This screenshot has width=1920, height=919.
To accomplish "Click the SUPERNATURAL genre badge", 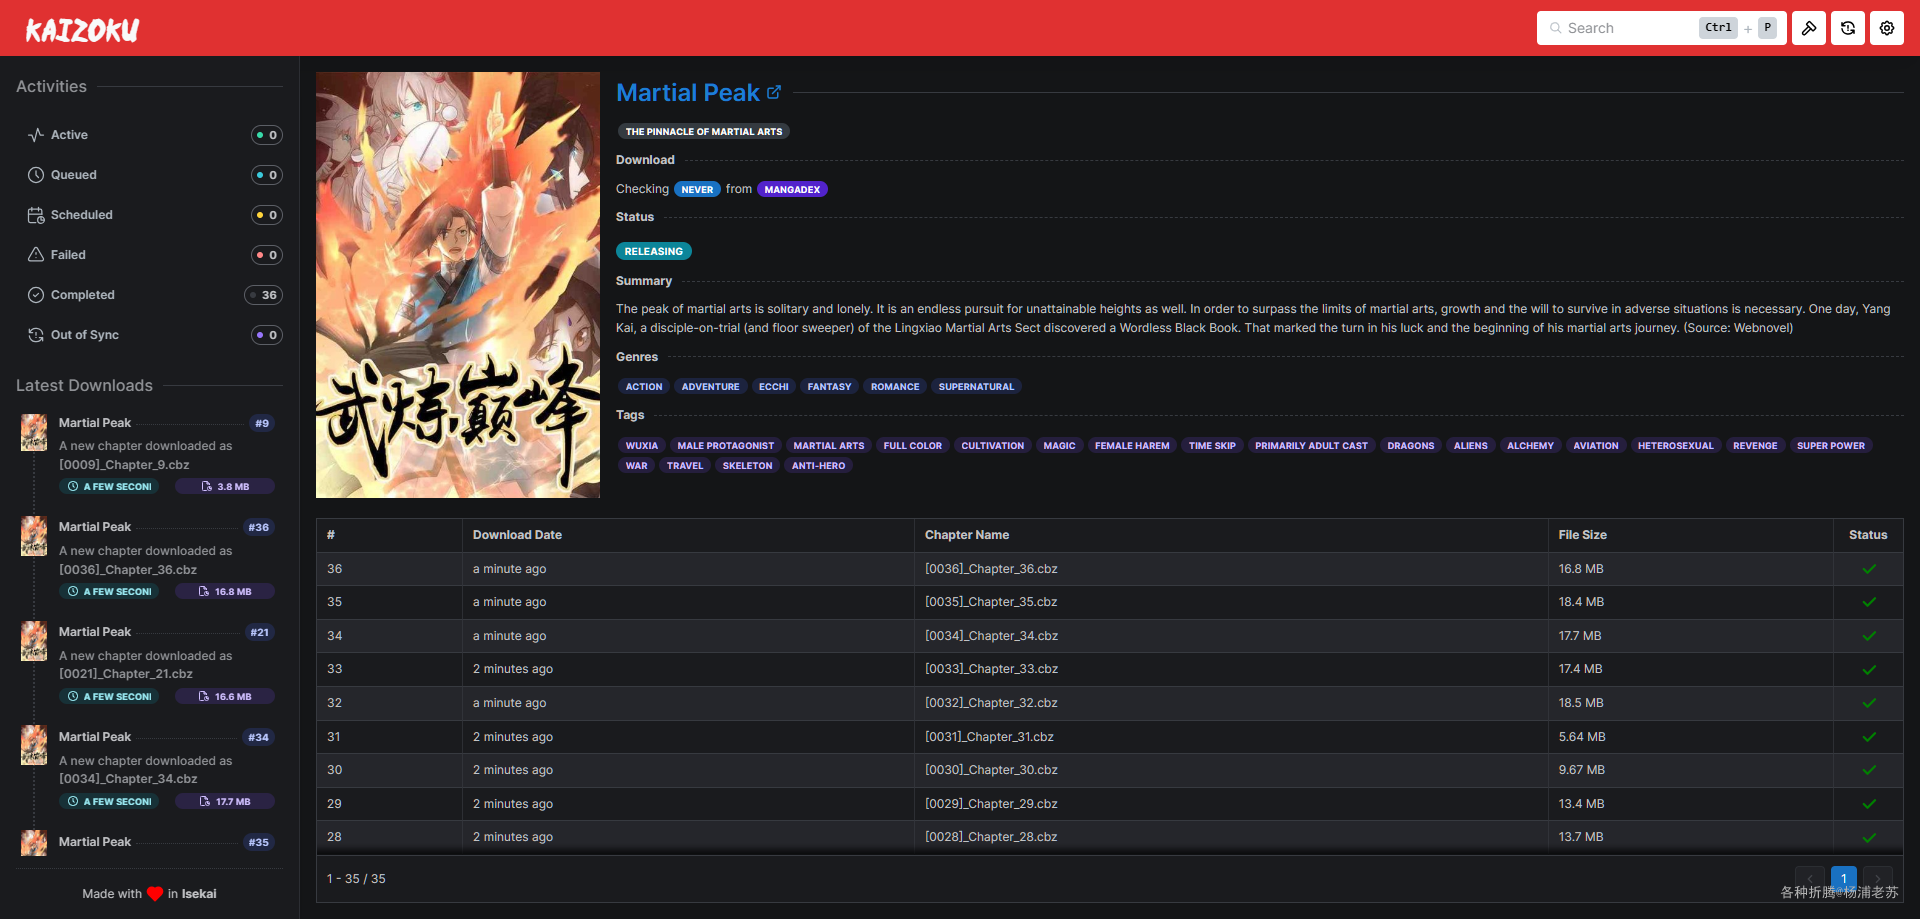I will pos(976,387).
